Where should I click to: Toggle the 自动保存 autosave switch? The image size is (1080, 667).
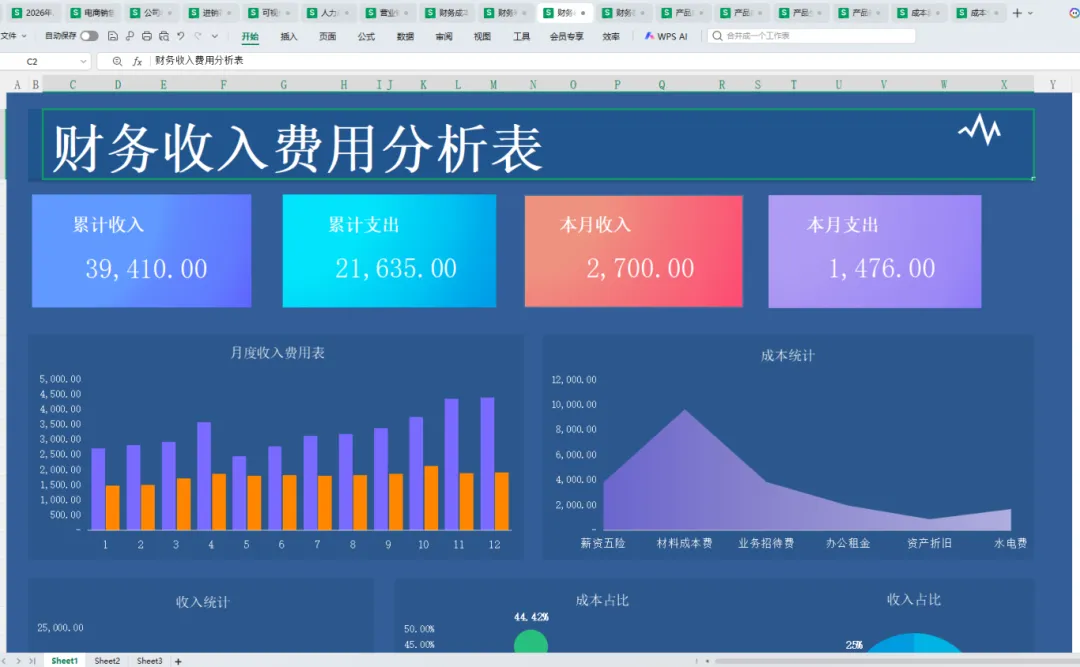click(89, 36)
